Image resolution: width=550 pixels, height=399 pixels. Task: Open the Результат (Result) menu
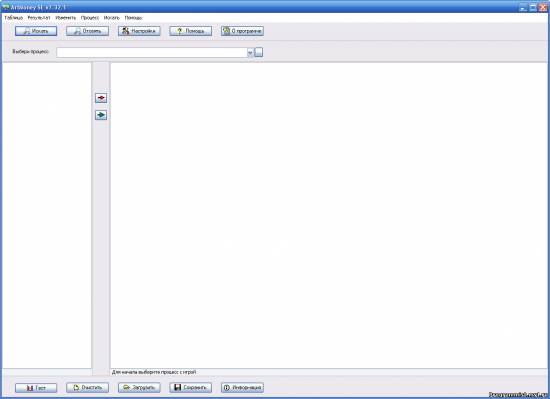click(x=39, y=18)
